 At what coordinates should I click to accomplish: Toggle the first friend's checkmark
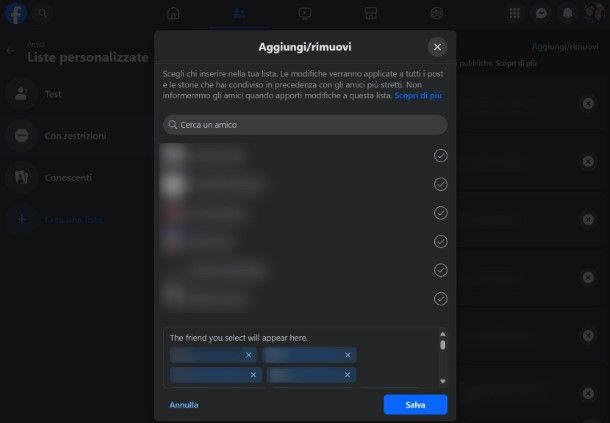[x=440, y=156]
